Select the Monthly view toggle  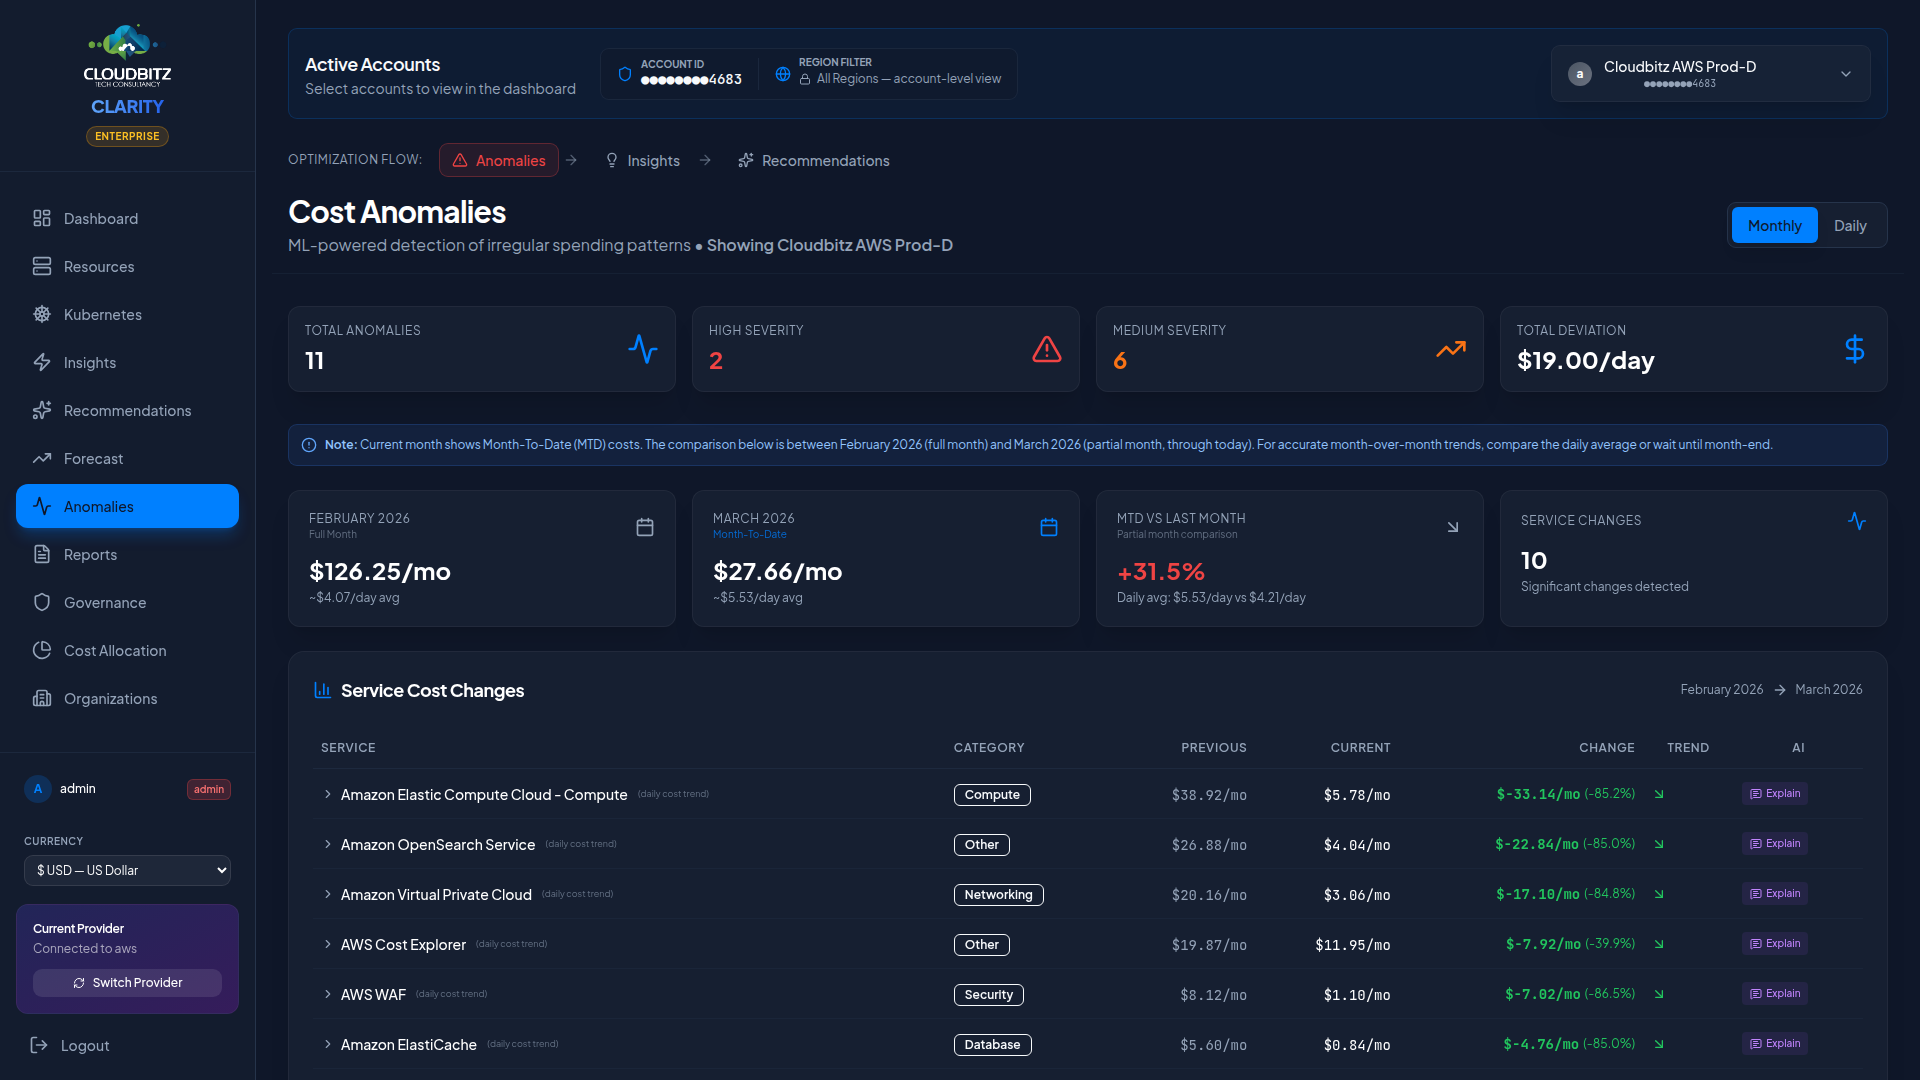pos(1774,226)
